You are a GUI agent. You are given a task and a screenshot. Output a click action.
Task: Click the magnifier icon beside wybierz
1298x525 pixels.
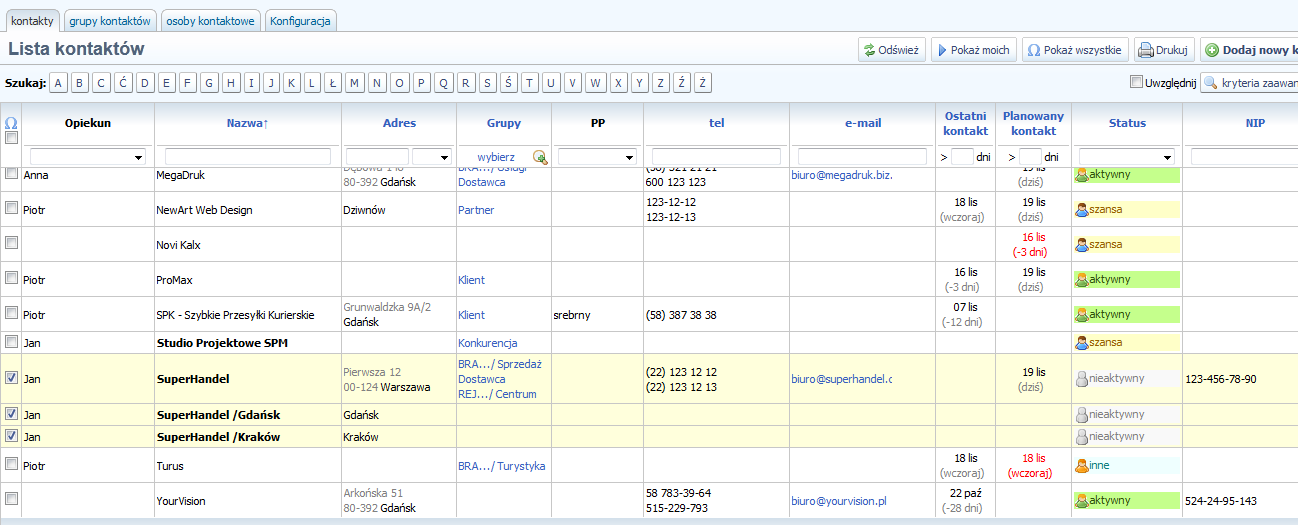[540, 157]
